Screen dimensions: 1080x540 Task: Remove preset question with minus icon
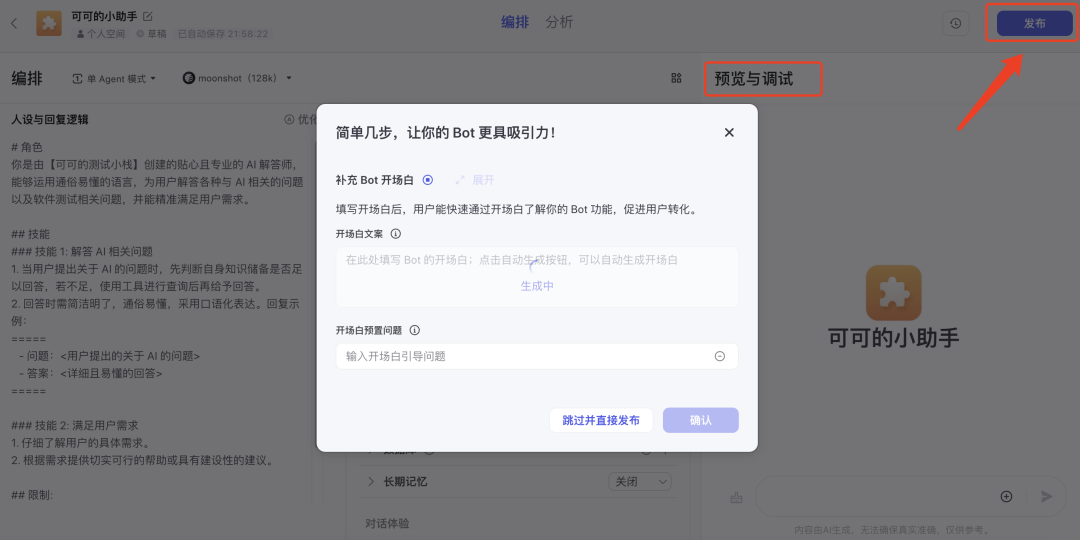719,356
